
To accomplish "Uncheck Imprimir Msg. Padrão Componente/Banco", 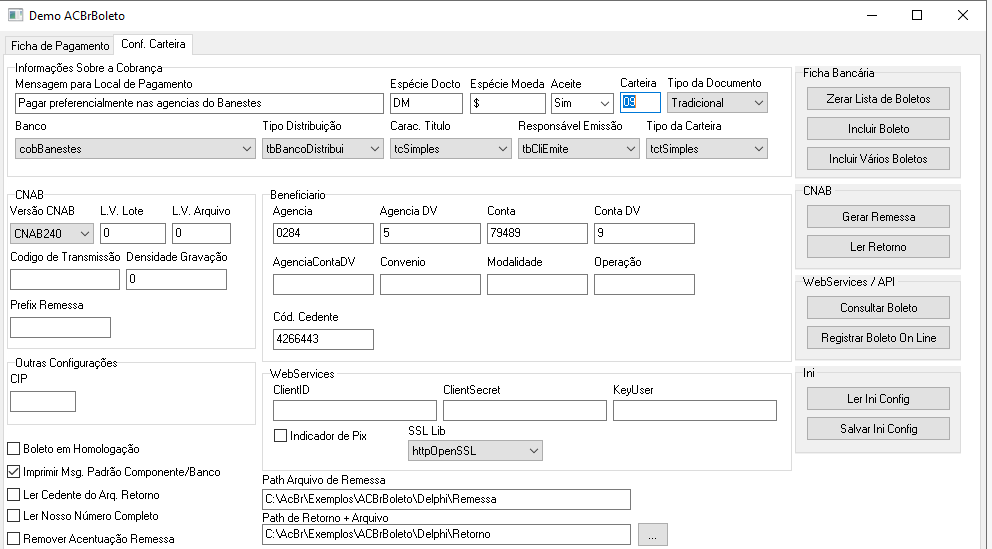I will [13, 471].
